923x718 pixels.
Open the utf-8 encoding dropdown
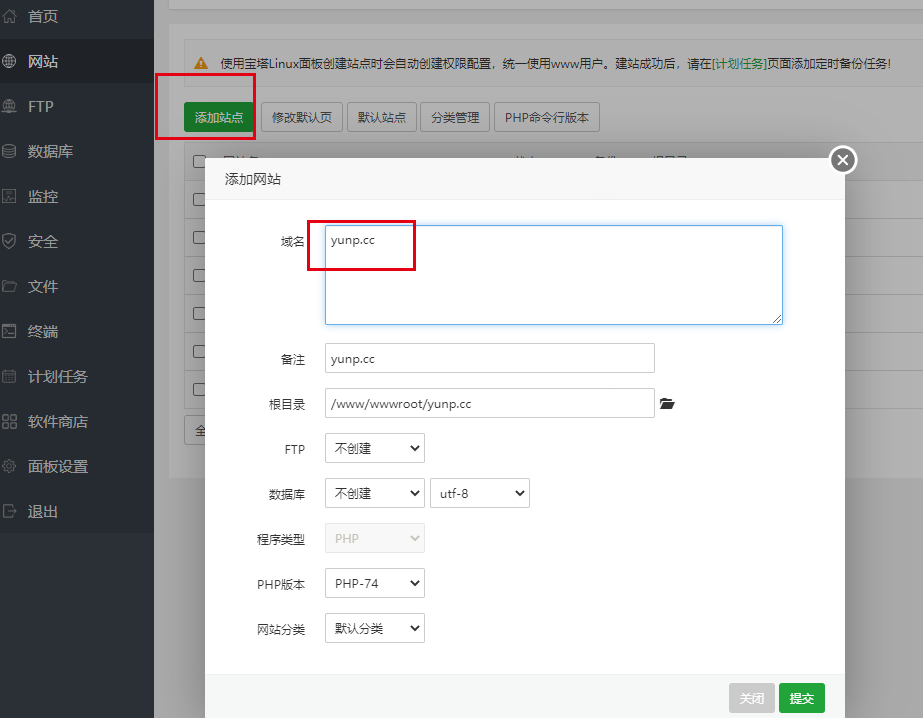pos(480,493)
